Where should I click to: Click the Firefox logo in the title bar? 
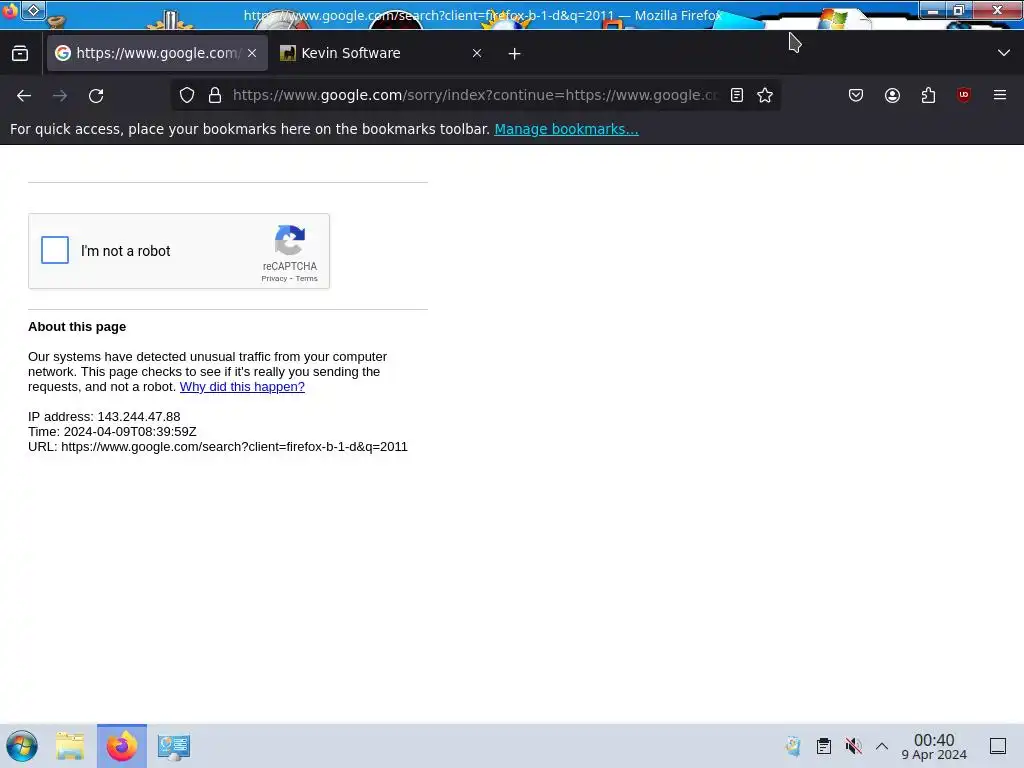click(10, 11)
